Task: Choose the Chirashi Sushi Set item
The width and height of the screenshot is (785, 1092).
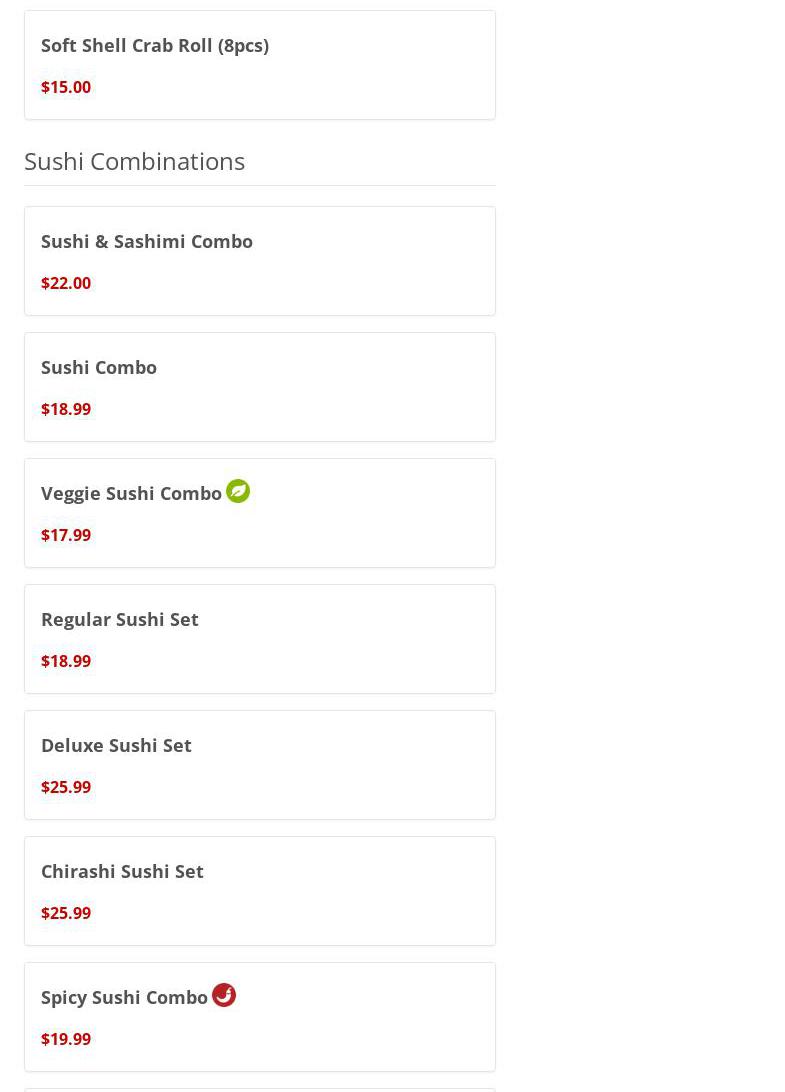Action: (x=260, y=891)
